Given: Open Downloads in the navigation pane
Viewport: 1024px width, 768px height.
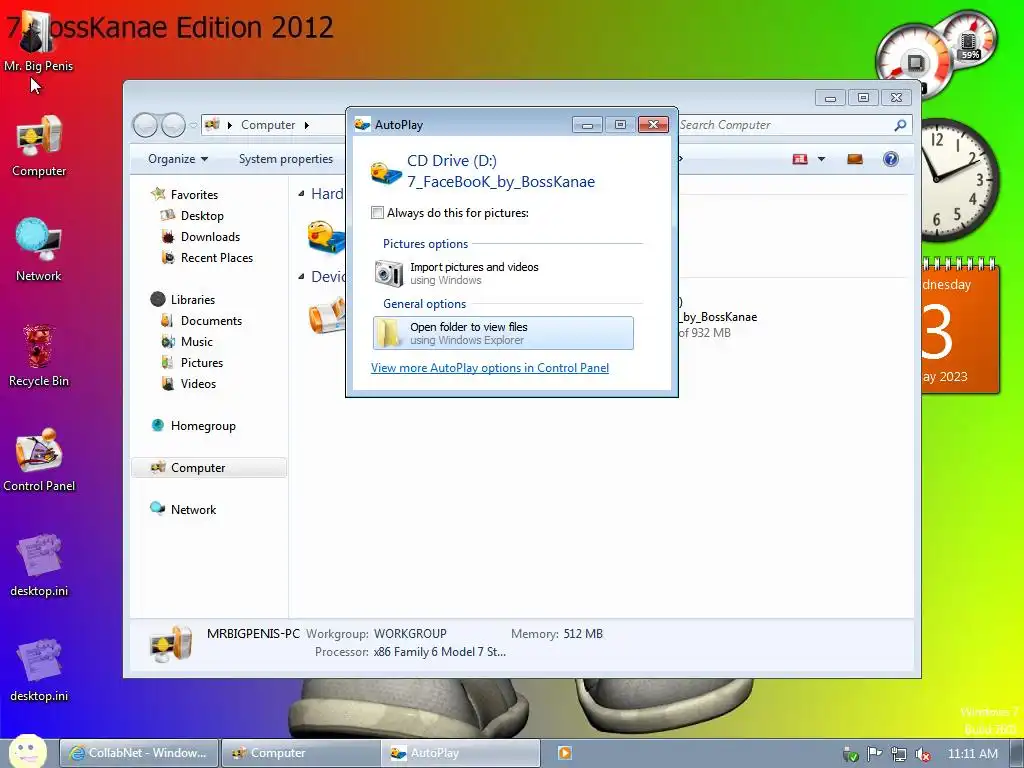Looking at the screenshot, I should (210, 236).
